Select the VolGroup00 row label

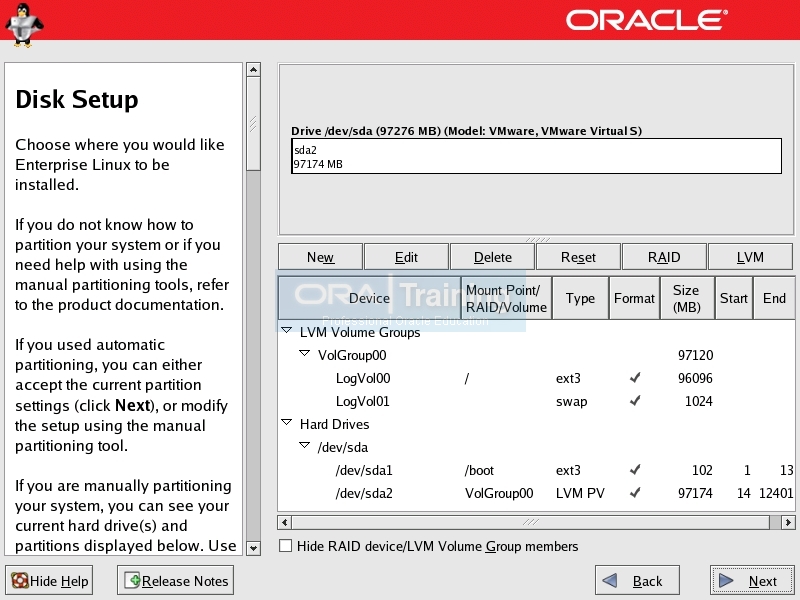pos(352,355)
